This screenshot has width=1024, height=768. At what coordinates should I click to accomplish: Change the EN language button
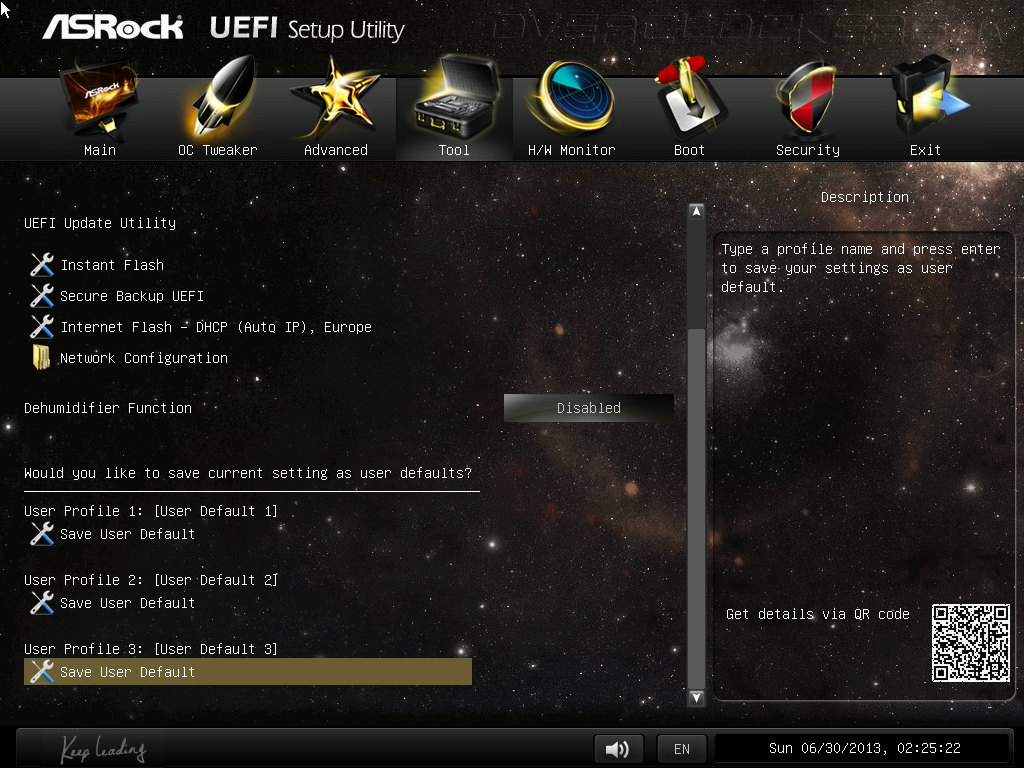[x=682, y=748]
